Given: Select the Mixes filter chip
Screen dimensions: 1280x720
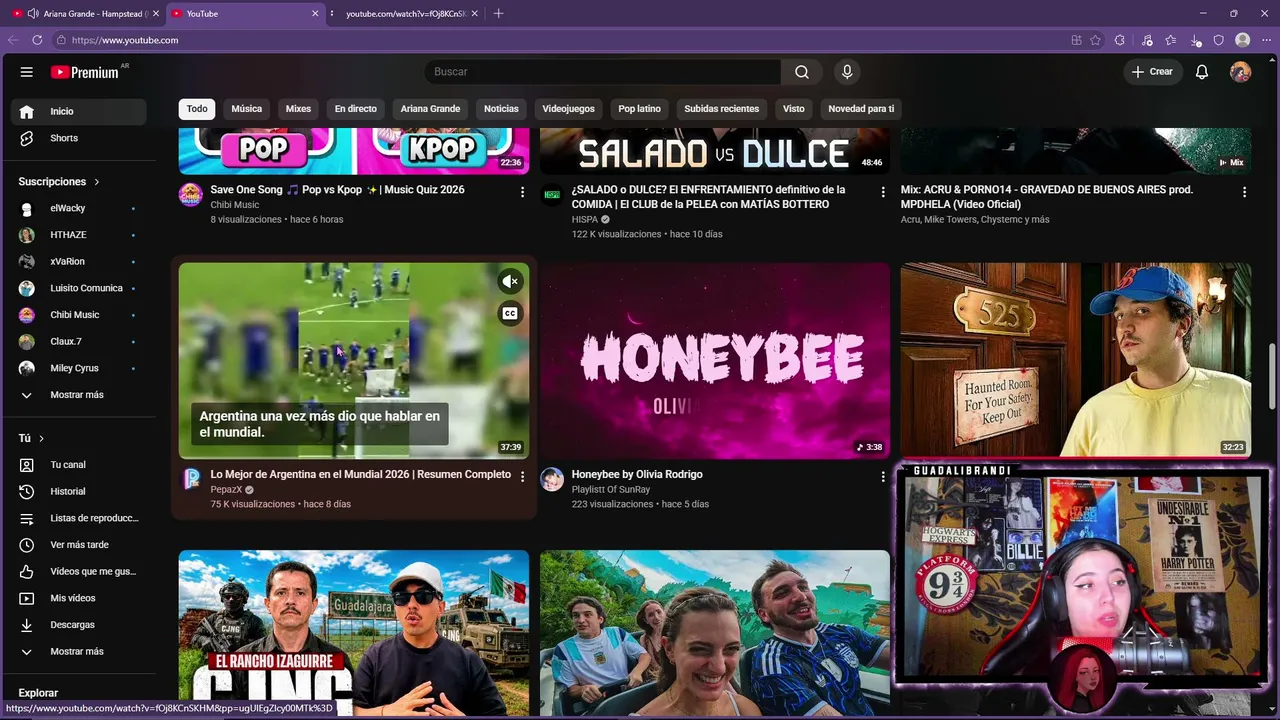Looking at the screenshot, I should point(298,109).
